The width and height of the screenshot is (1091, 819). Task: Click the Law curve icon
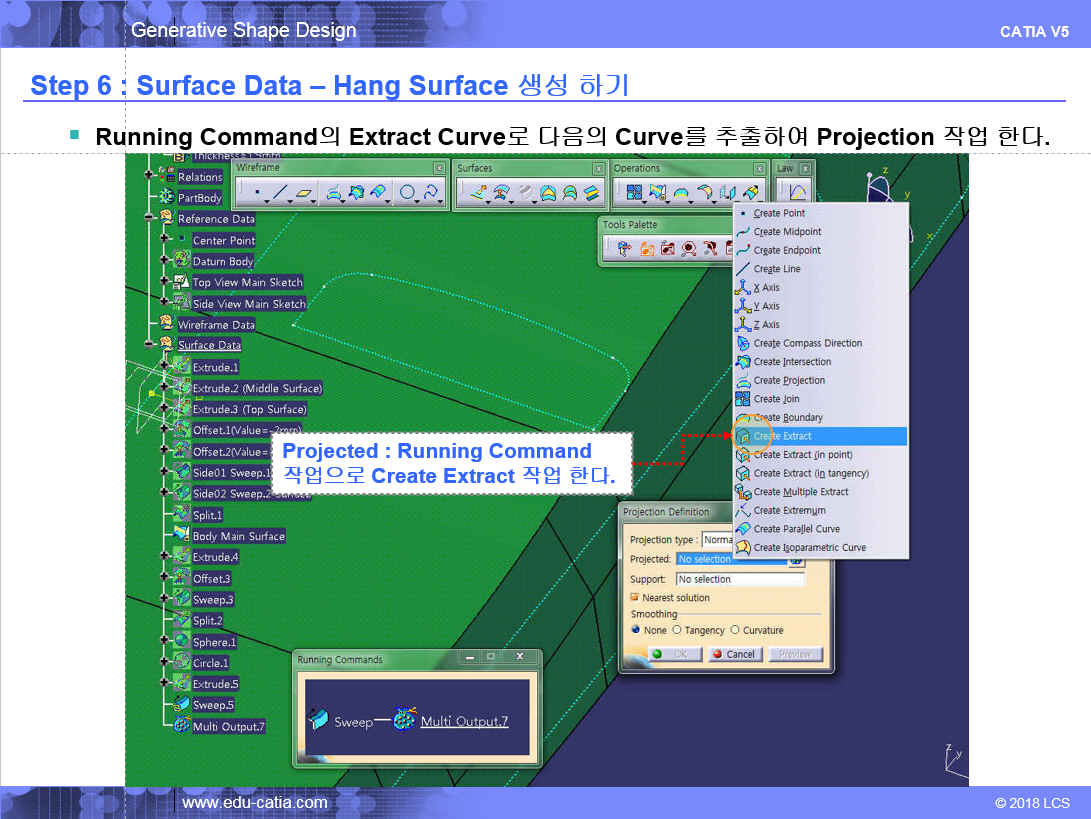[x=797, y=193]
